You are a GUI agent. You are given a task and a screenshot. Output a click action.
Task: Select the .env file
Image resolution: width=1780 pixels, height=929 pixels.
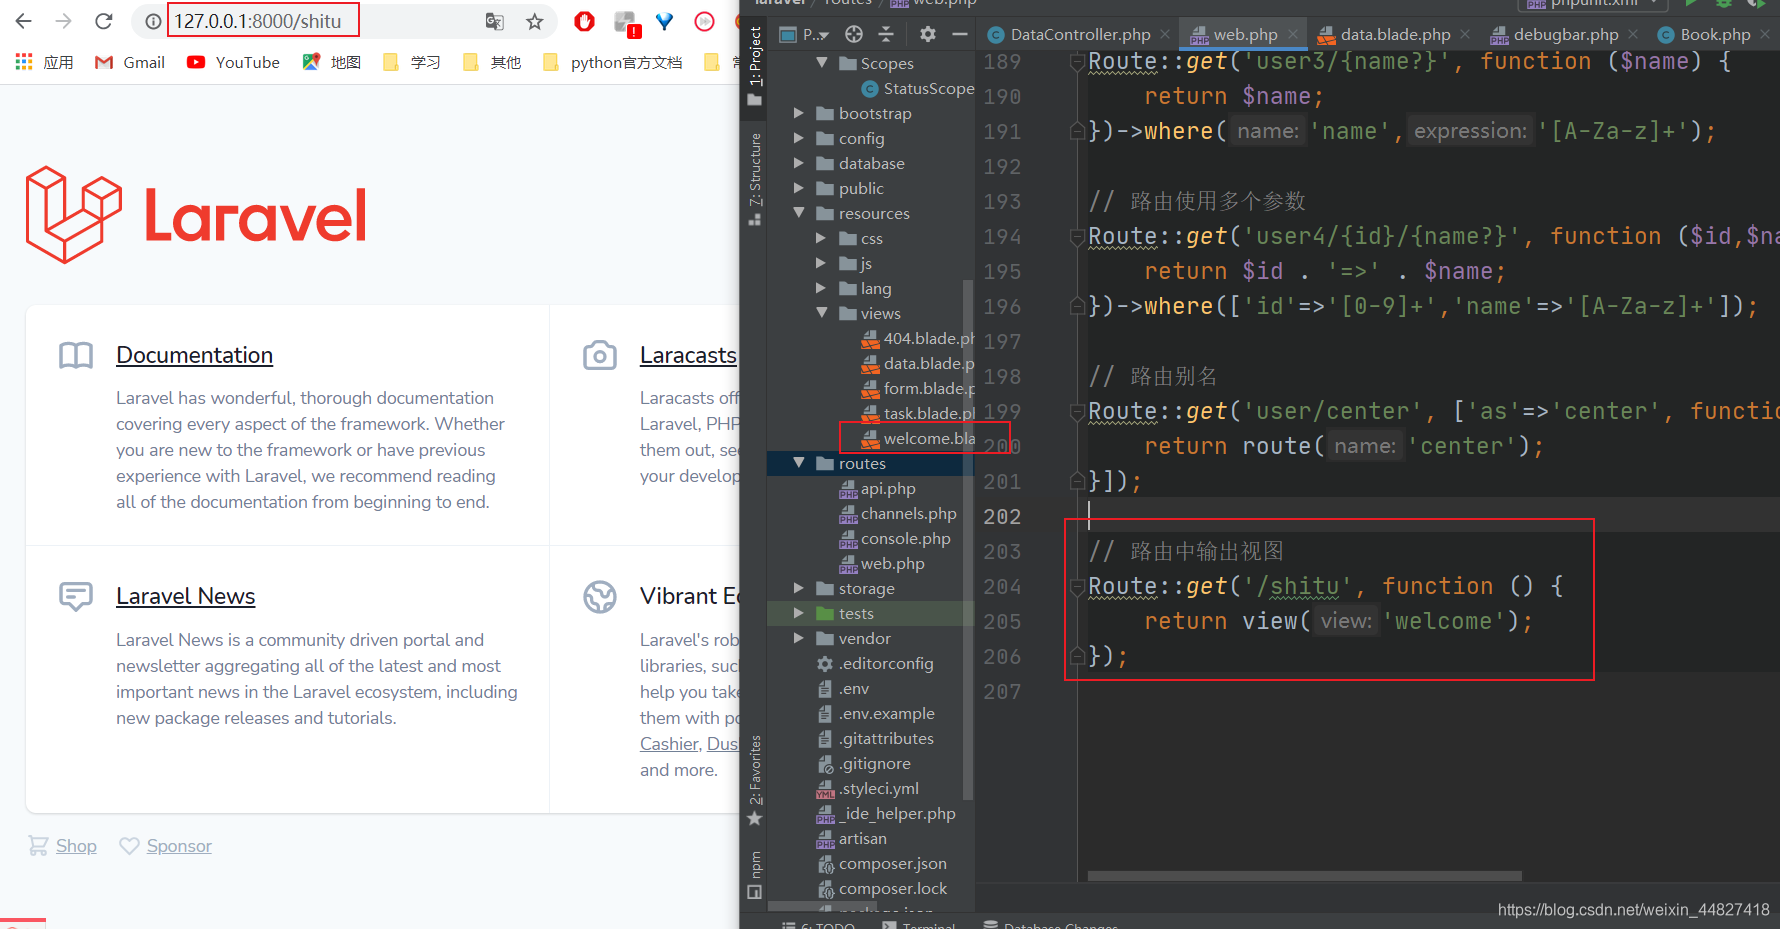843,688
